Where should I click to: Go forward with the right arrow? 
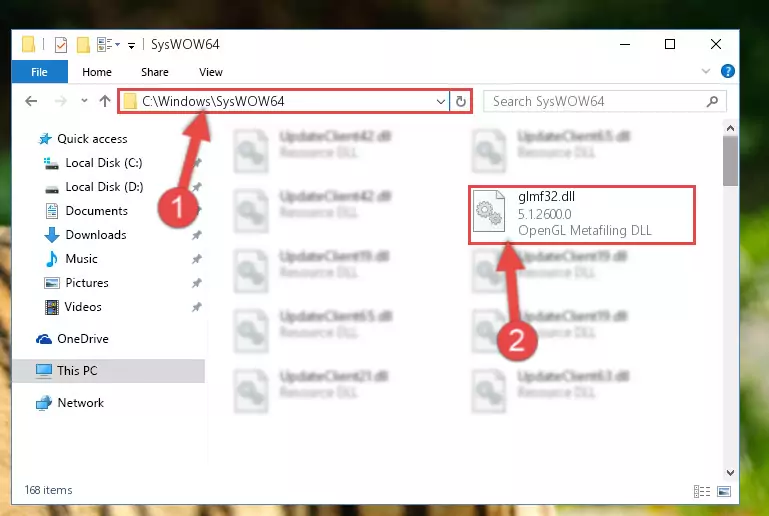coord(60,101)
